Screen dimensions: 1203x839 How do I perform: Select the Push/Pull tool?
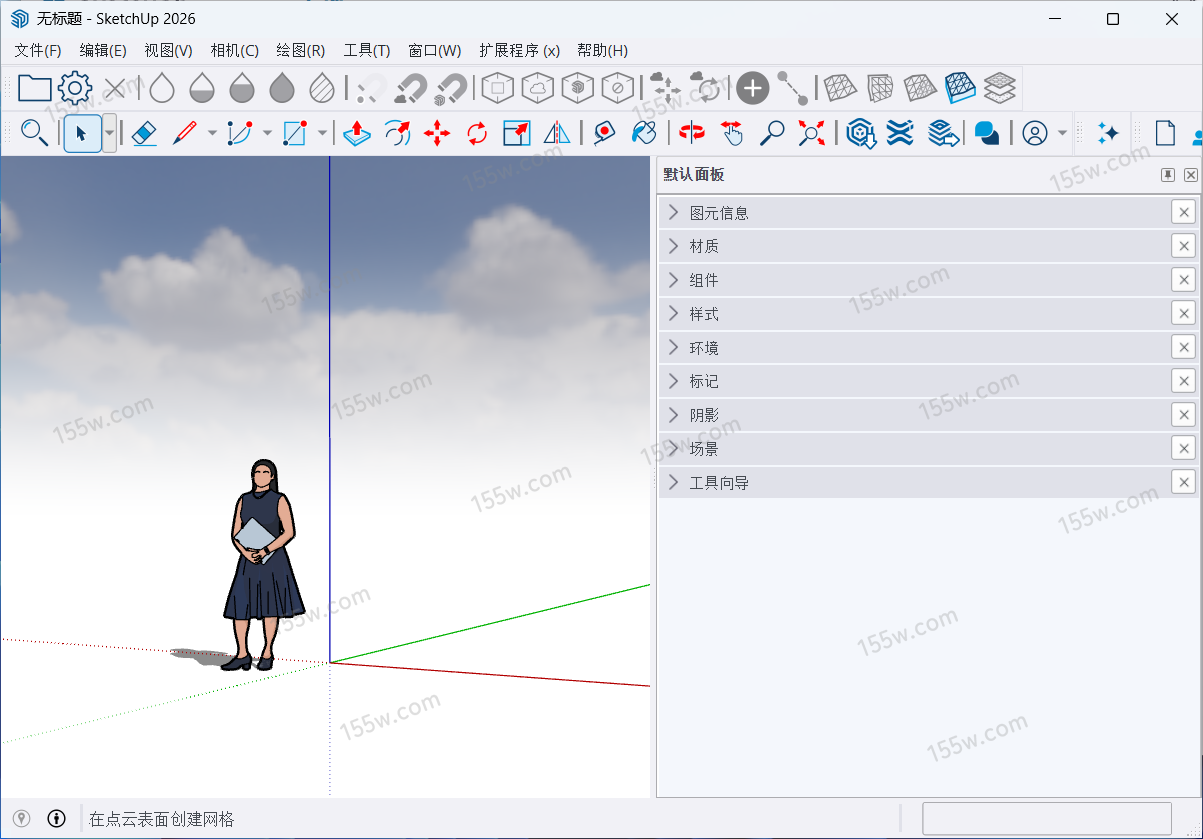(357, 133)
